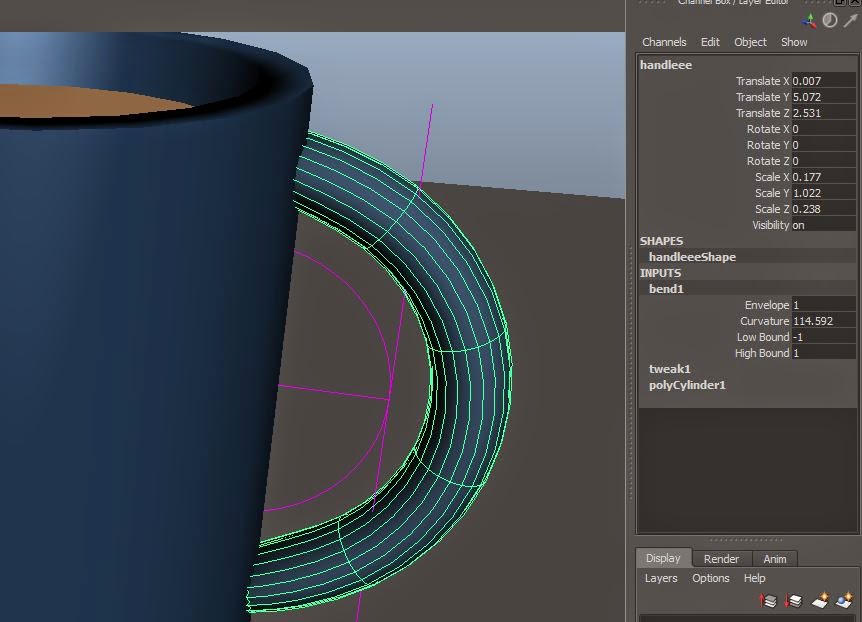Select the Translate X channel label

click(x=762, y=81)
